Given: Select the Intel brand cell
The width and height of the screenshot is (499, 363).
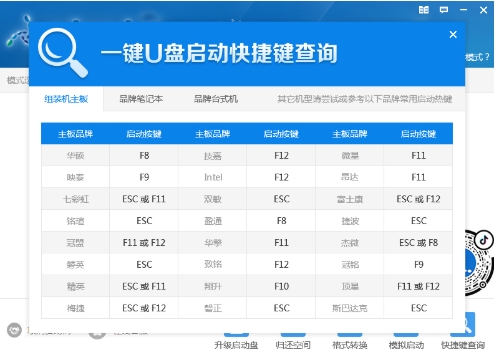Looking at the screenshot, I should 213,177.
